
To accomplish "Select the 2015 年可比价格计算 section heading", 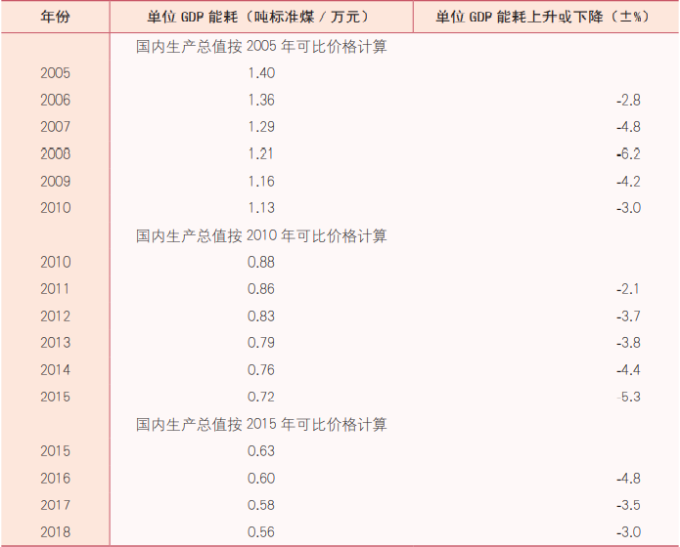I will pyautogui.click(x=261, y=424).
